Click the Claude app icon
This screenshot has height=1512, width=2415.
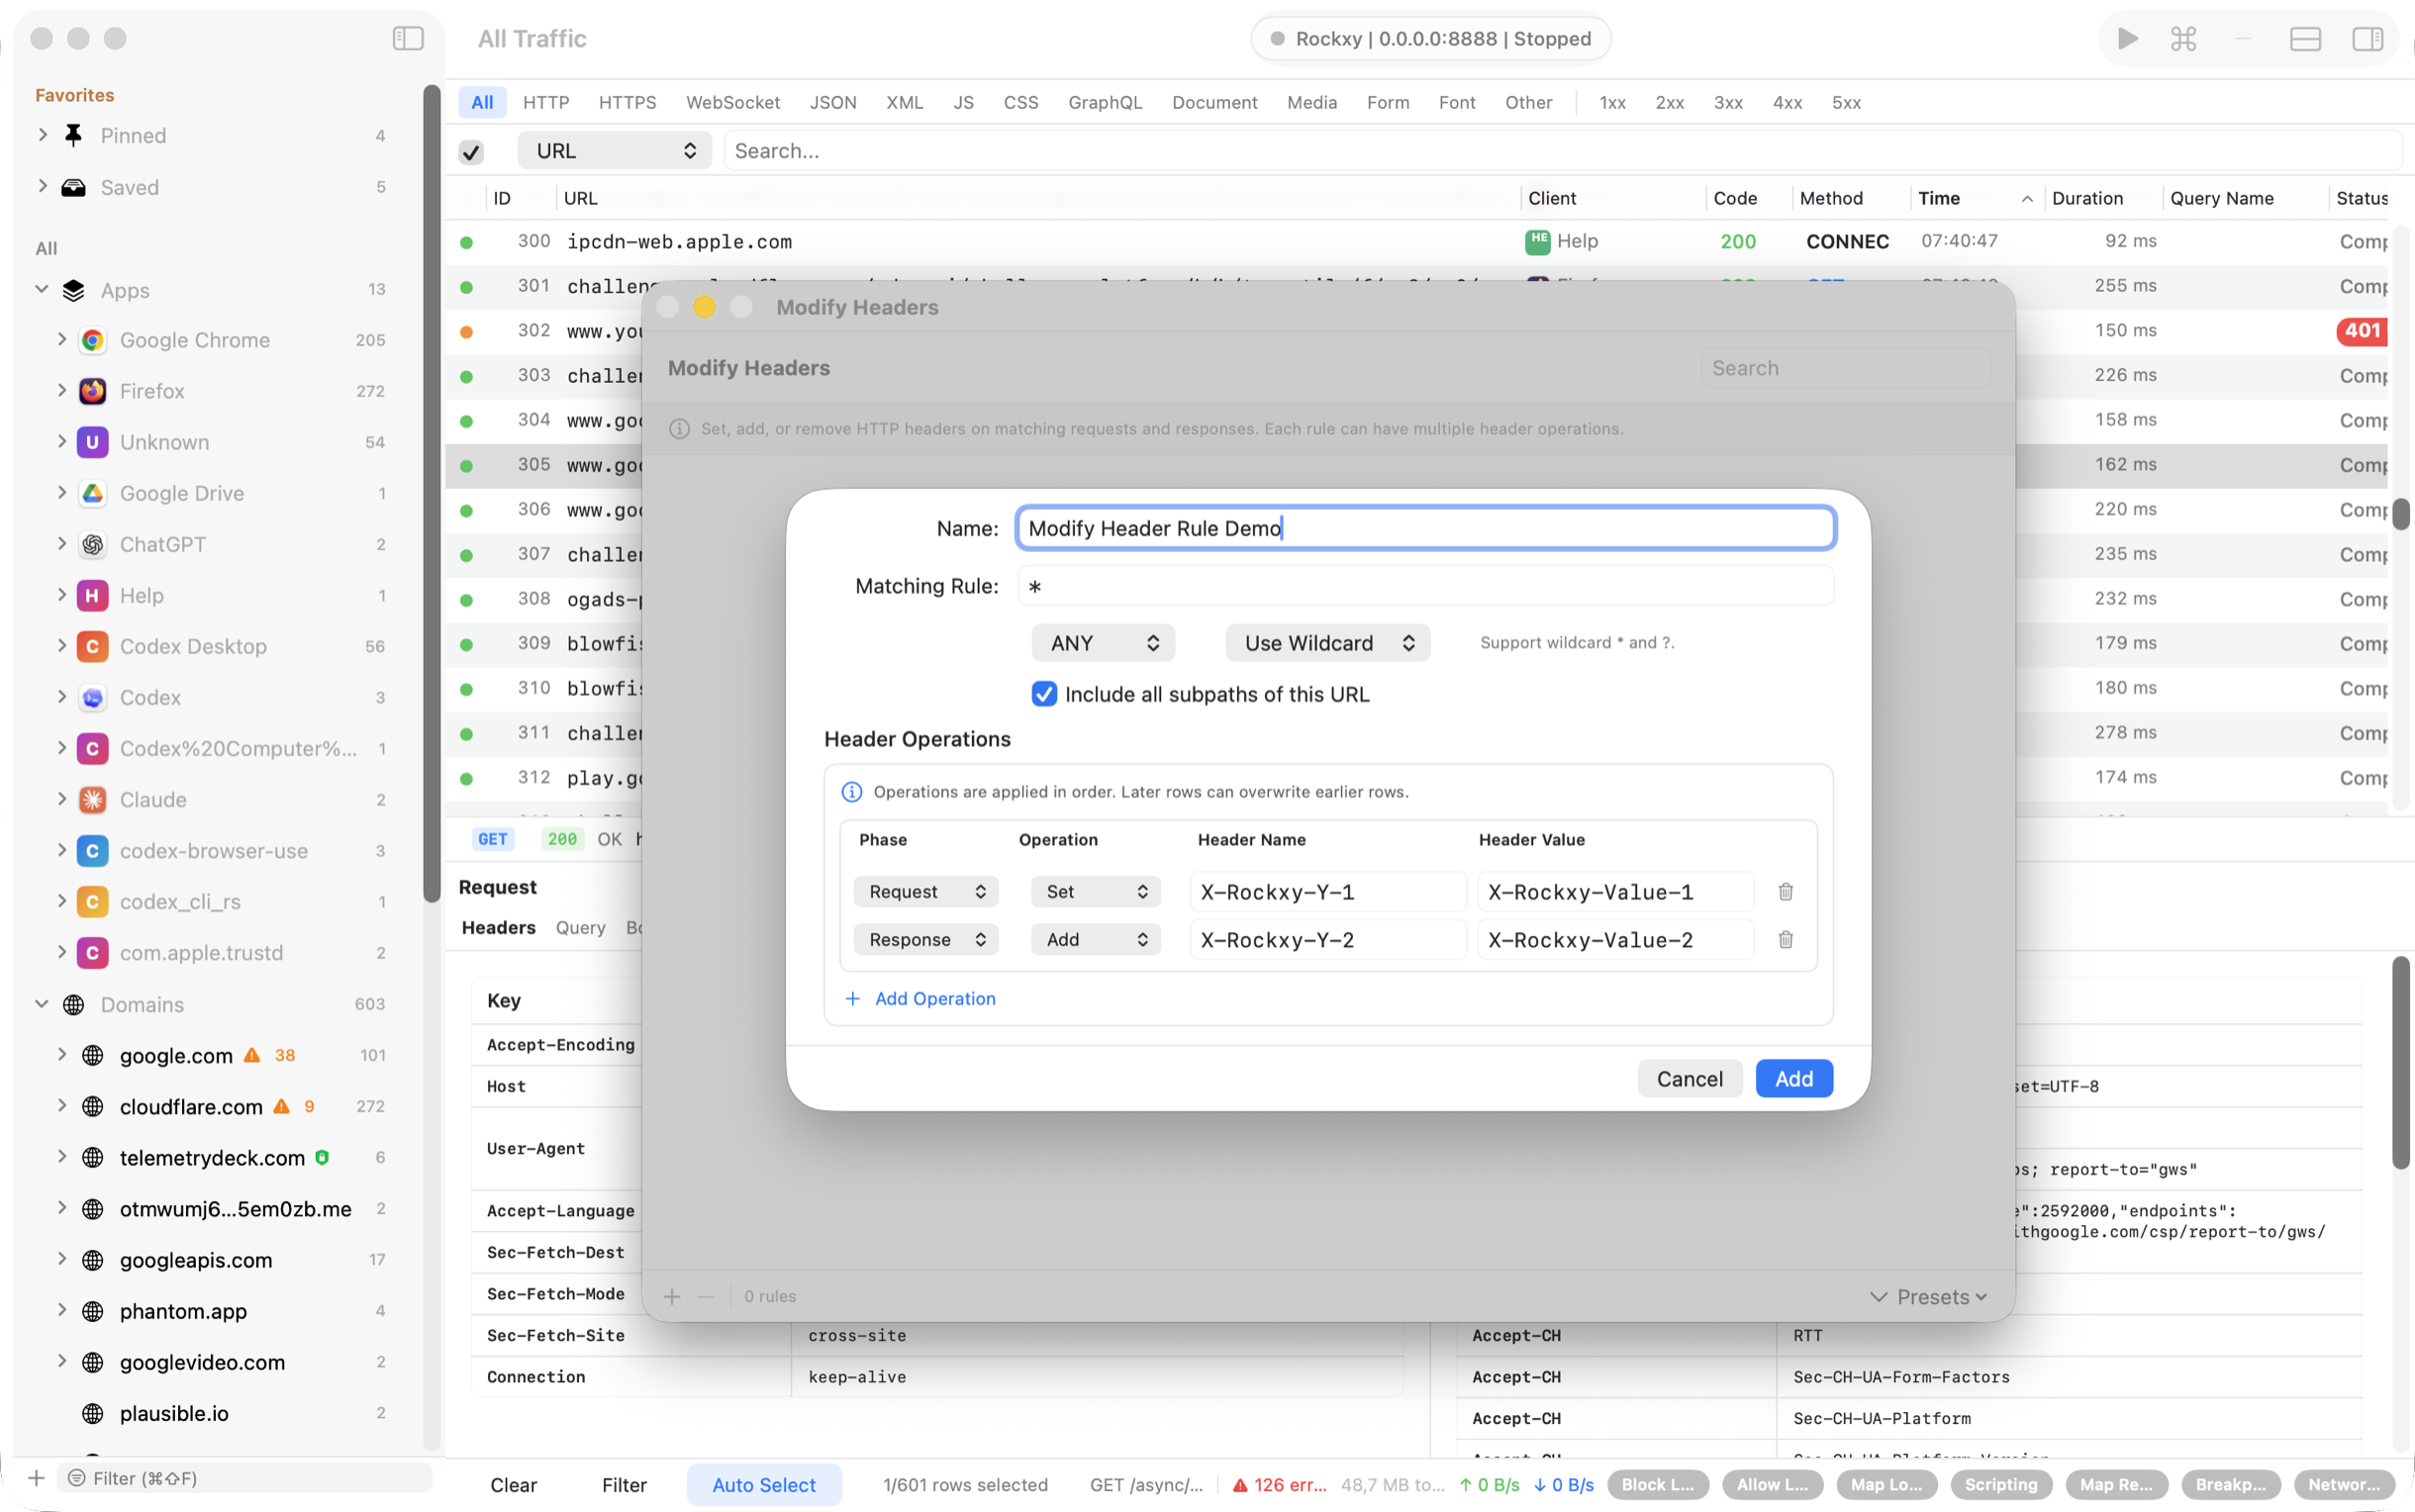pyautogui.click(x=93, y=799)
